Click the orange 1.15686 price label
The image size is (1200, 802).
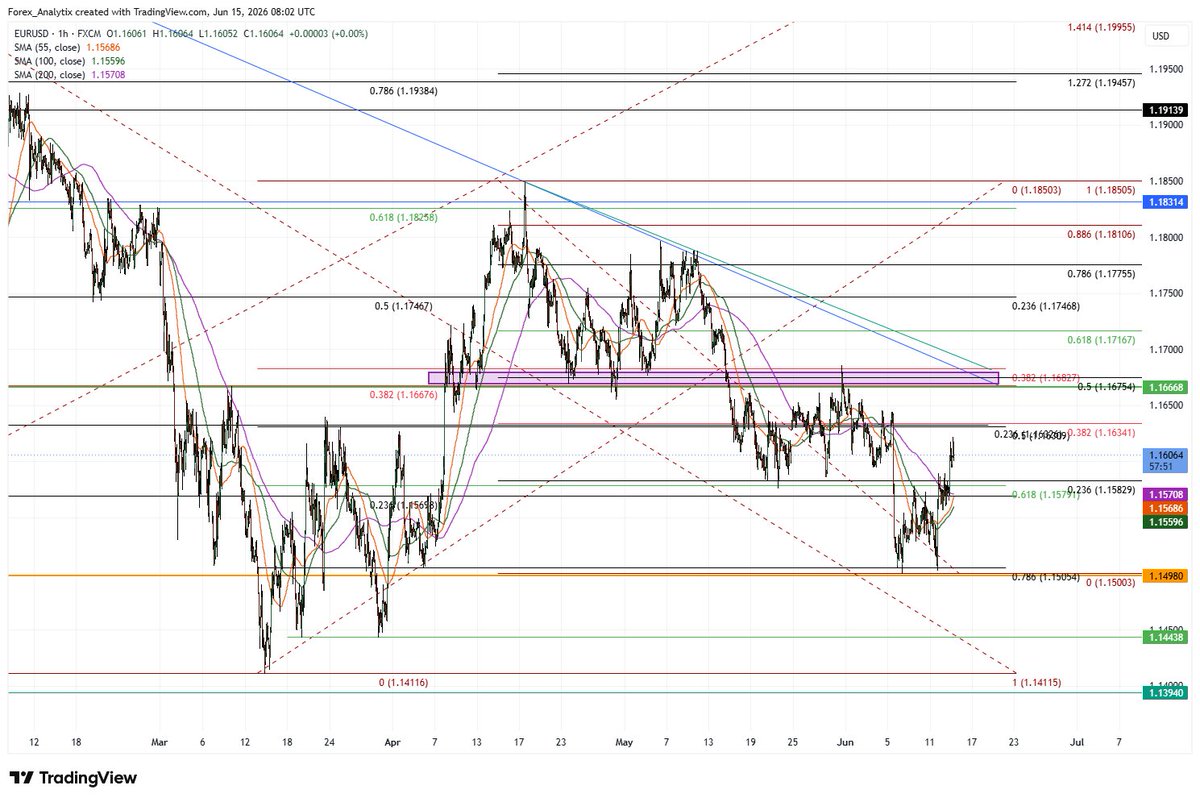pos(1166,508)
